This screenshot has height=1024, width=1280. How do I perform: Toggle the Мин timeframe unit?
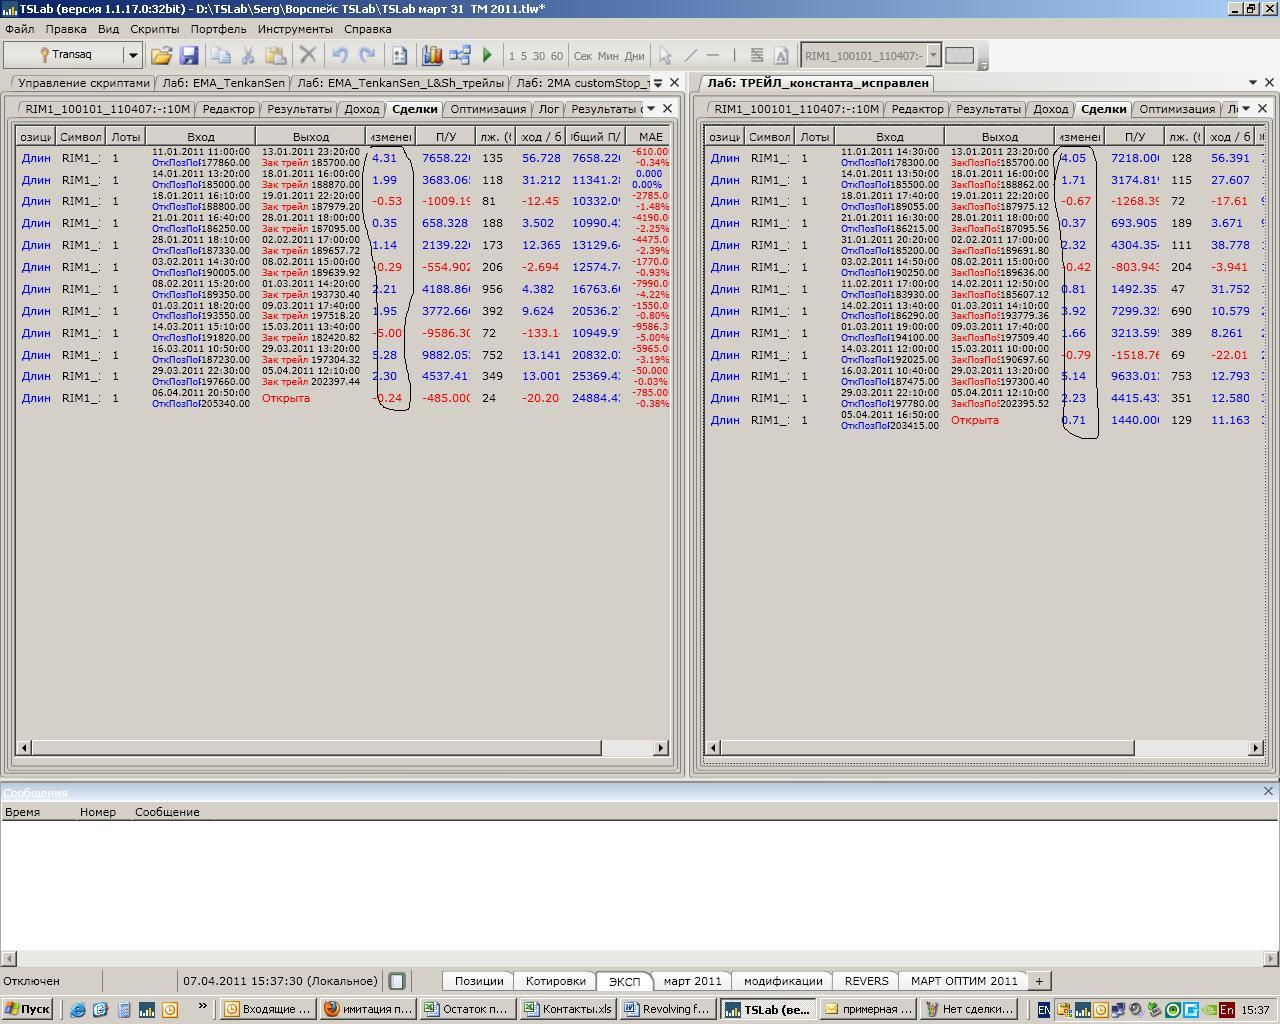coord(608,56)
